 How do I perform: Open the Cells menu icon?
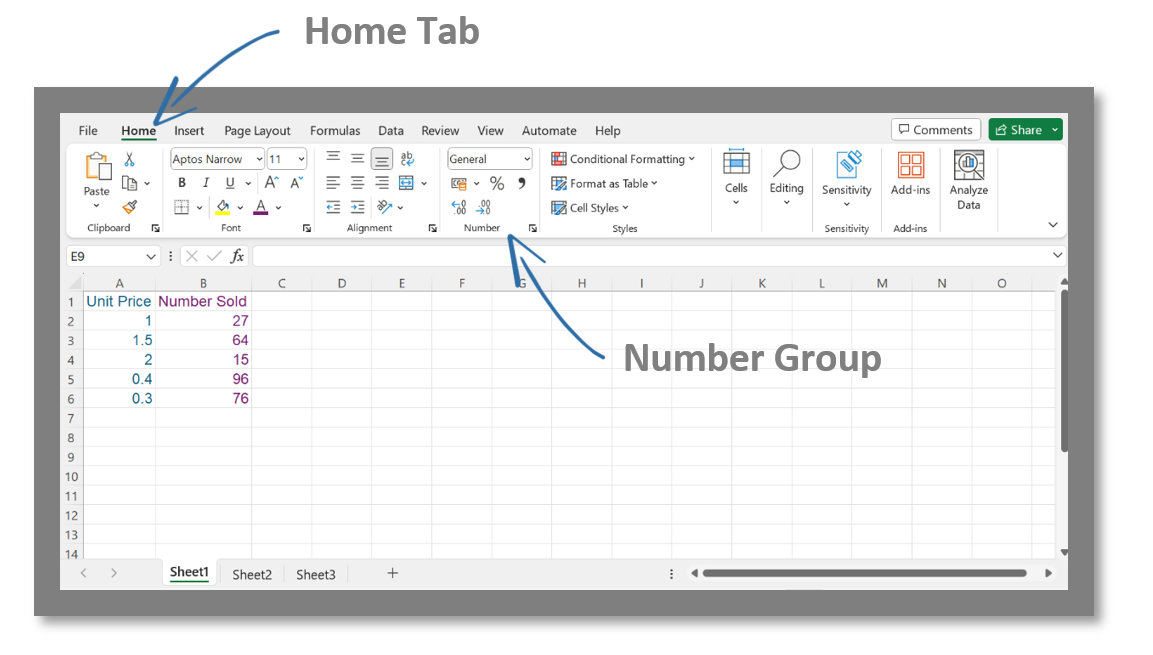coord(736,162)
